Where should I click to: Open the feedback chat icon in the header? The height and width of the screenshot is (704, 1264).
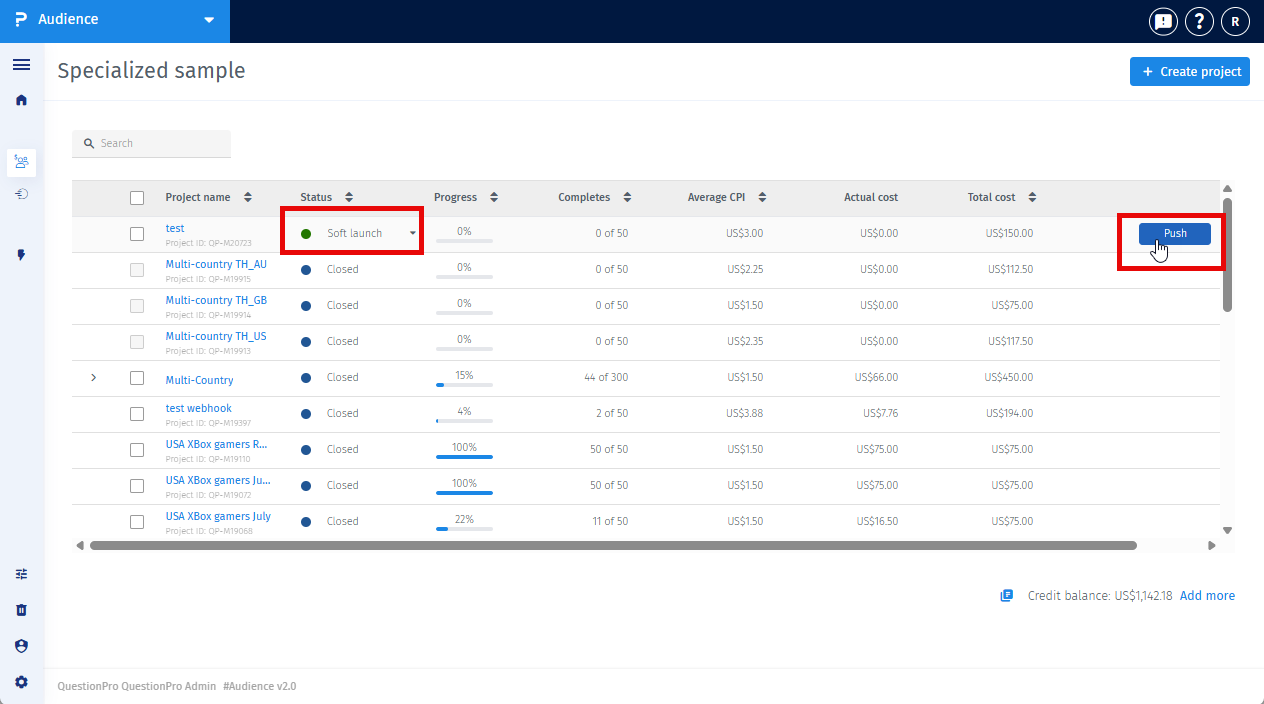(x=1163, y=21)
